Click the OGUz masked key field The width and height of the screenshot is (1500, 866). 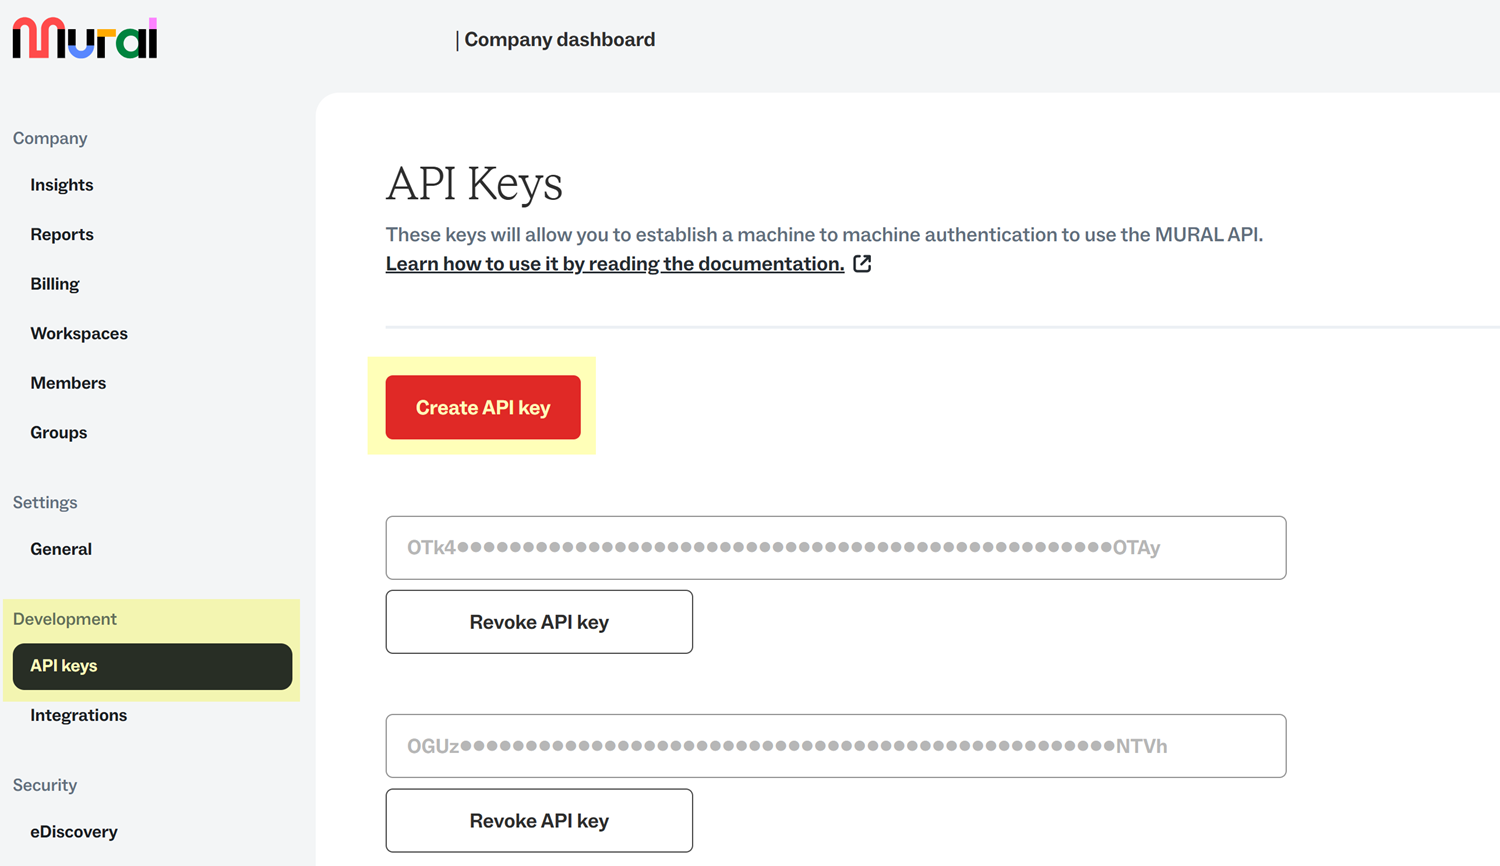point(835,746)
